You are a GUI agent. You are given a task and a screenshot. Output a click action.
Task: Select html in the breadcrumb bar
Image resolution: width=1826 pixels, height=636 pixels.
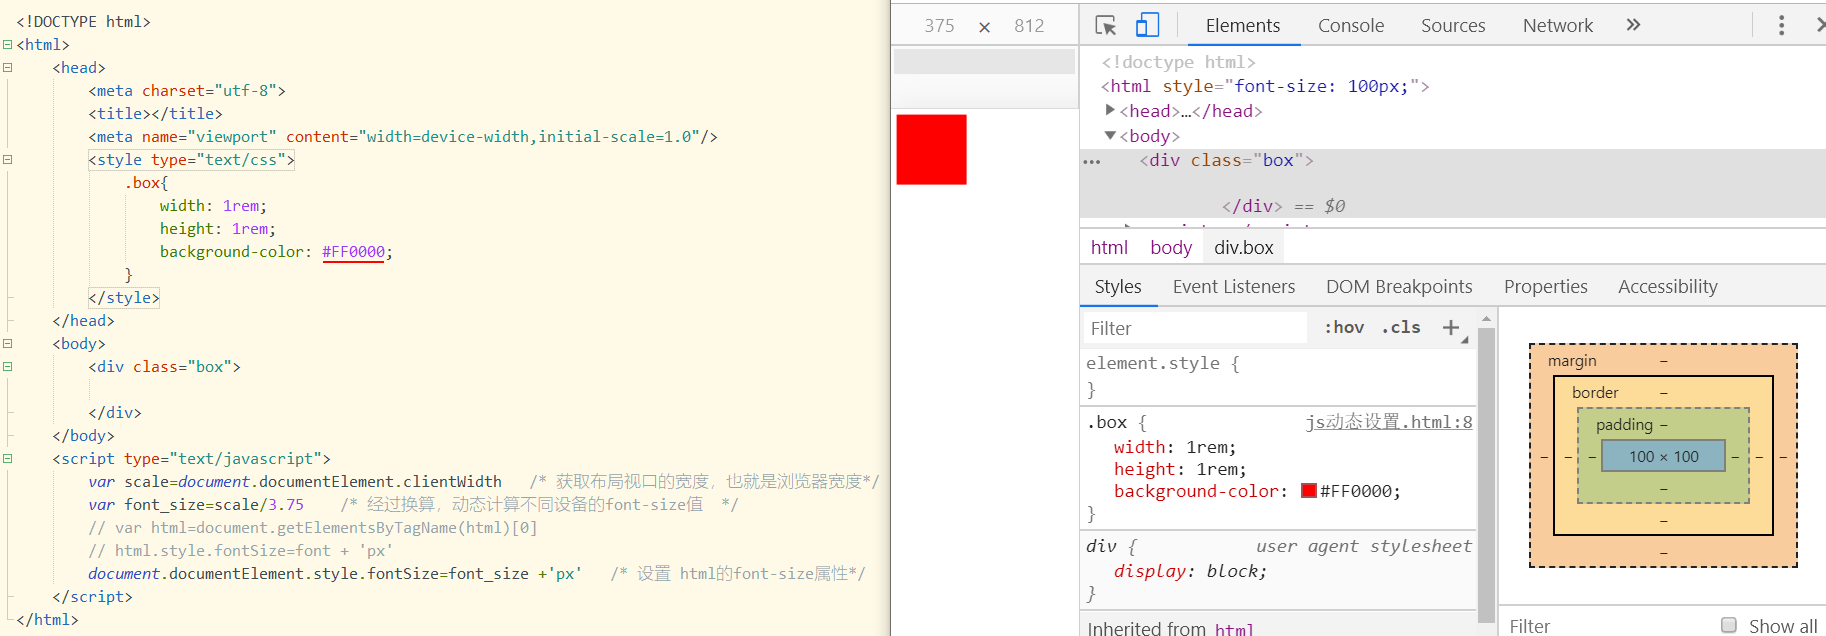[1109, 247]
